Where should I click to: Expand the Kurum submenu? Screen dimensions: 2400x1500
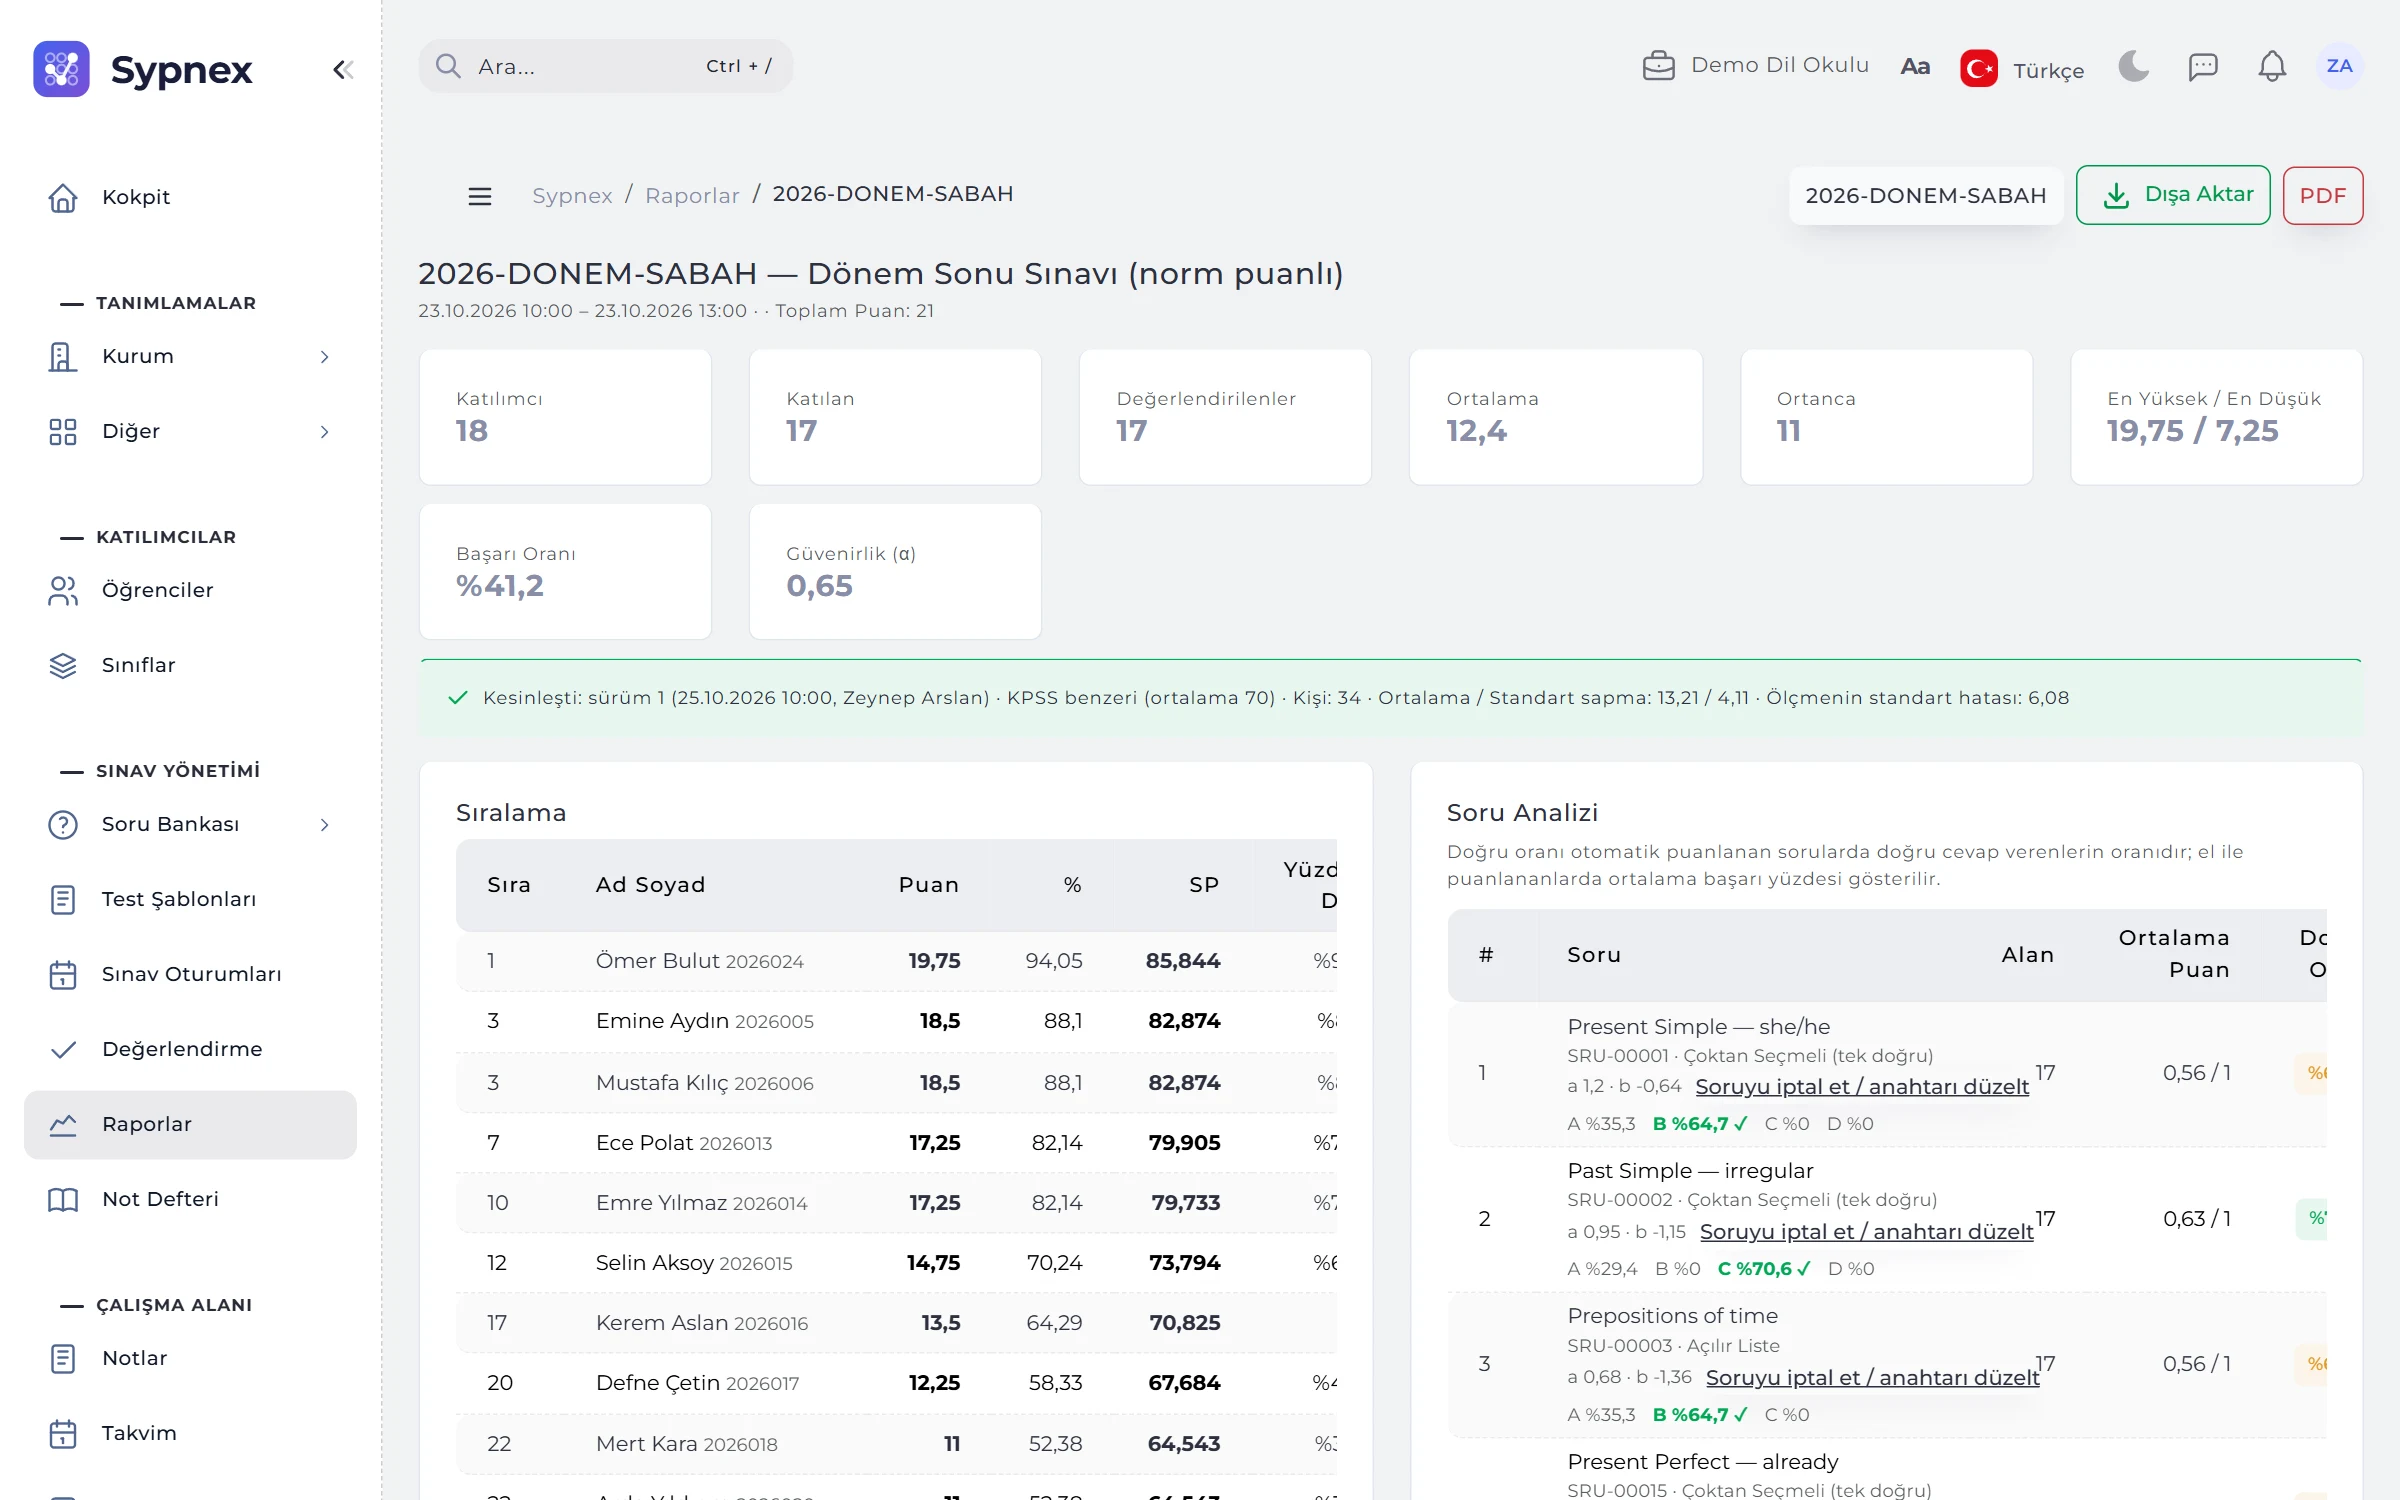coord(190,356)
